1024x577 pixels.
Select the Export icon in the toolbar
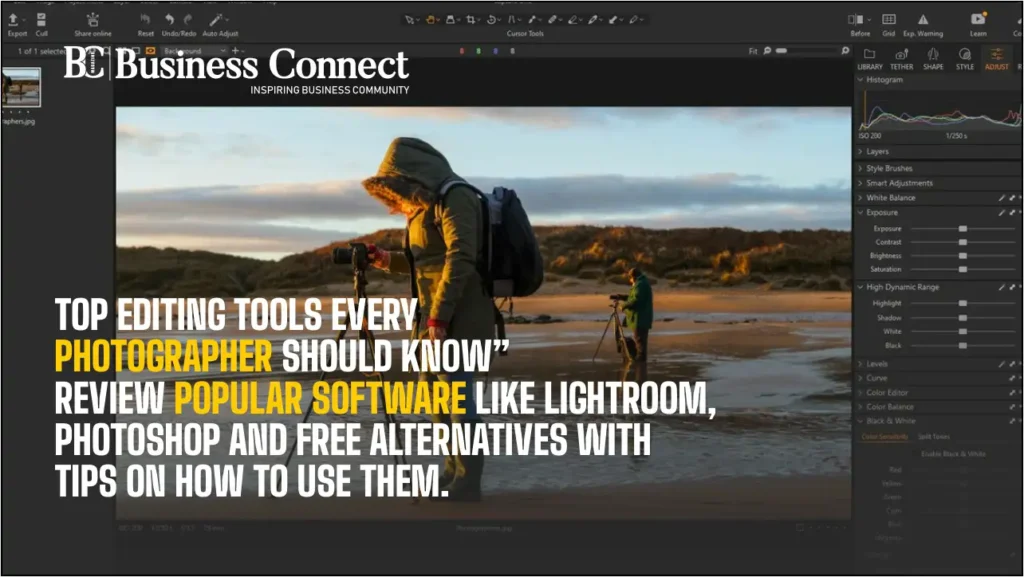point(14,20)
